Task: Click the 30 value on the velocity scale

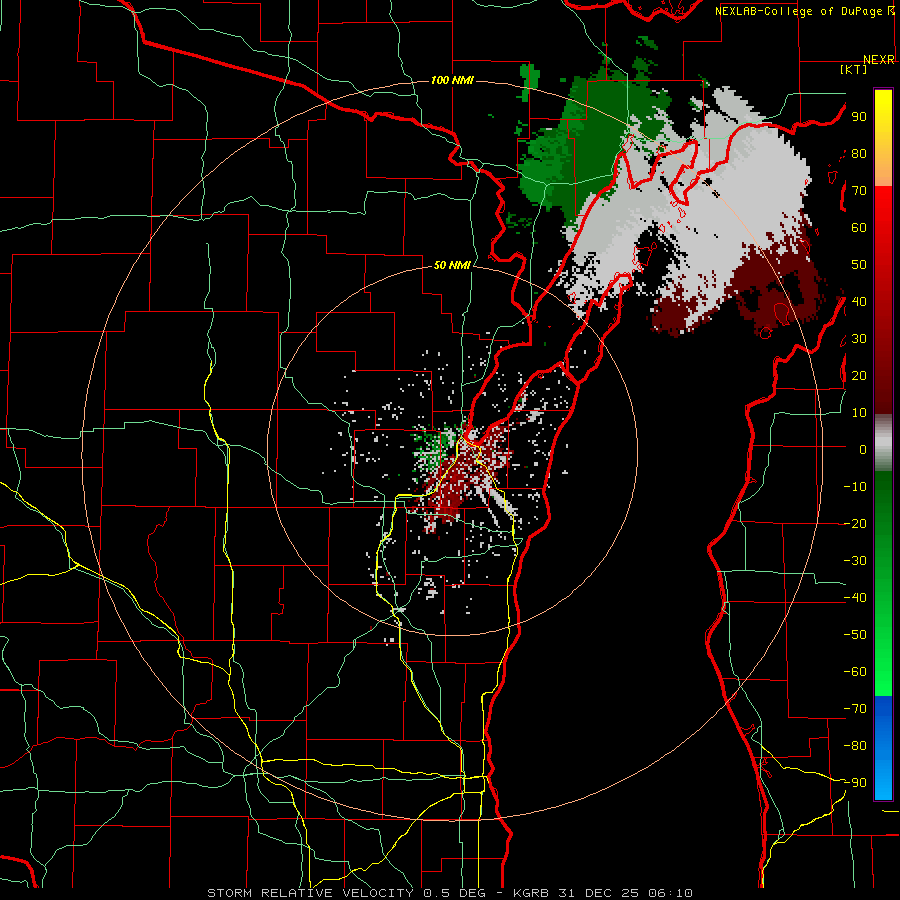Action: pyautogui.click(x=859, y=339)
